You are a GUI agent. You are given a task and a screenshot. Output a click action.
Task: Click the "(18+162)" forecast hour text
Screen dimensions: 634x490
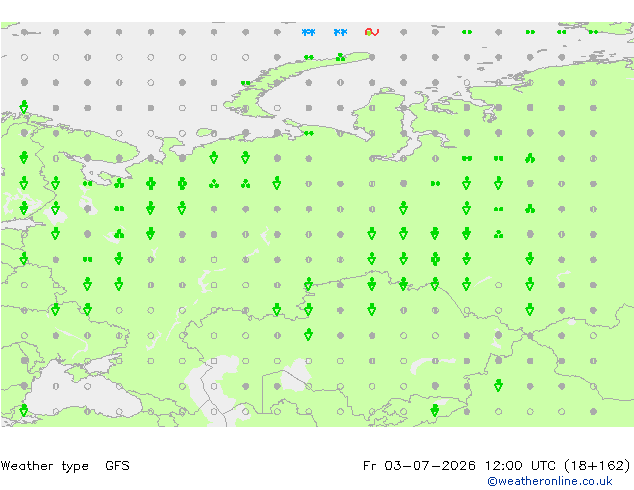click(x=597, y=466)
